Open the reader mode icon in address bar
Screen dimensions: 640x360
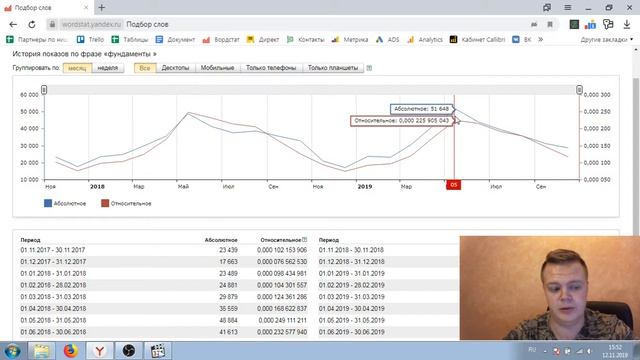[534, 24]
